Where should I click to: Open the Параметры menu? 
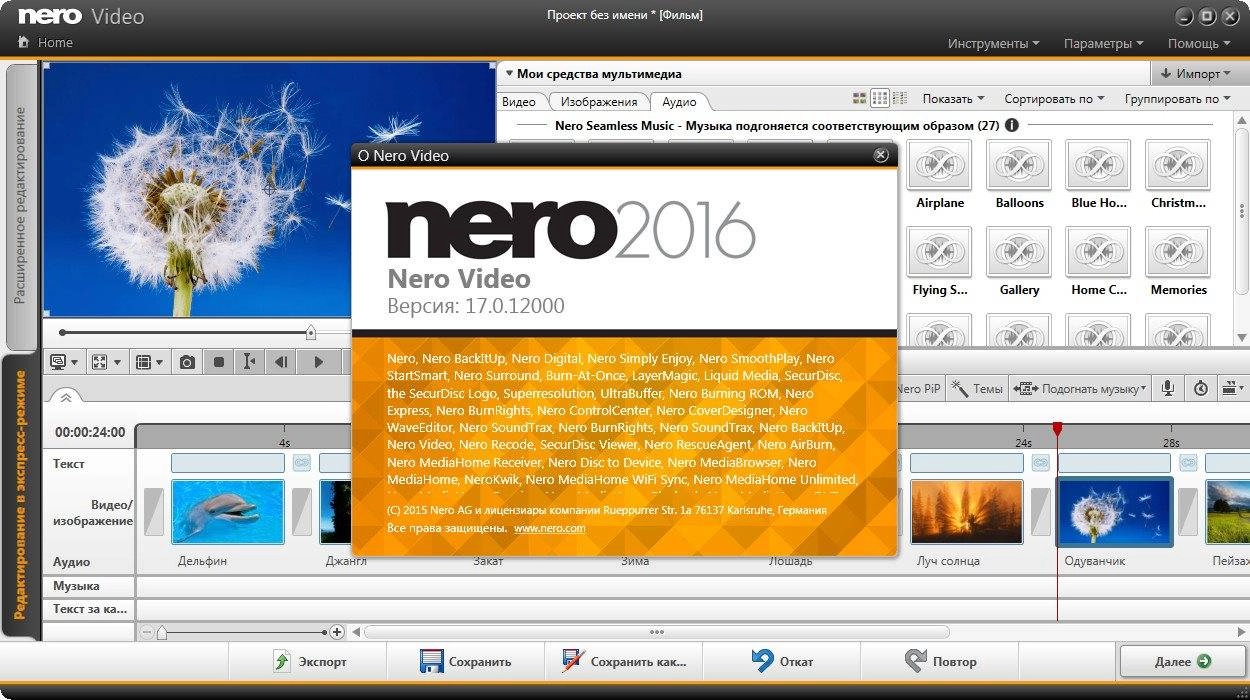pyautogui.click(x=1103, y=43)
